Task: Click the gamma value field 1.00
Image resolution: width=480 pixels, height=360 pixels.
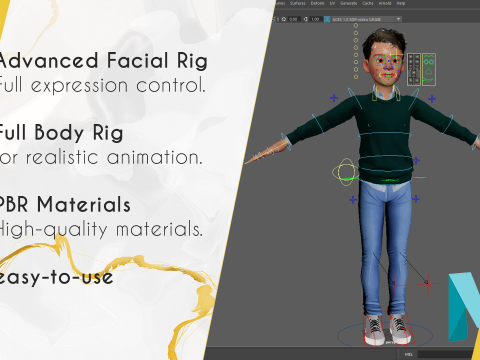Action: pyautogui.click(x=315, y=19)
